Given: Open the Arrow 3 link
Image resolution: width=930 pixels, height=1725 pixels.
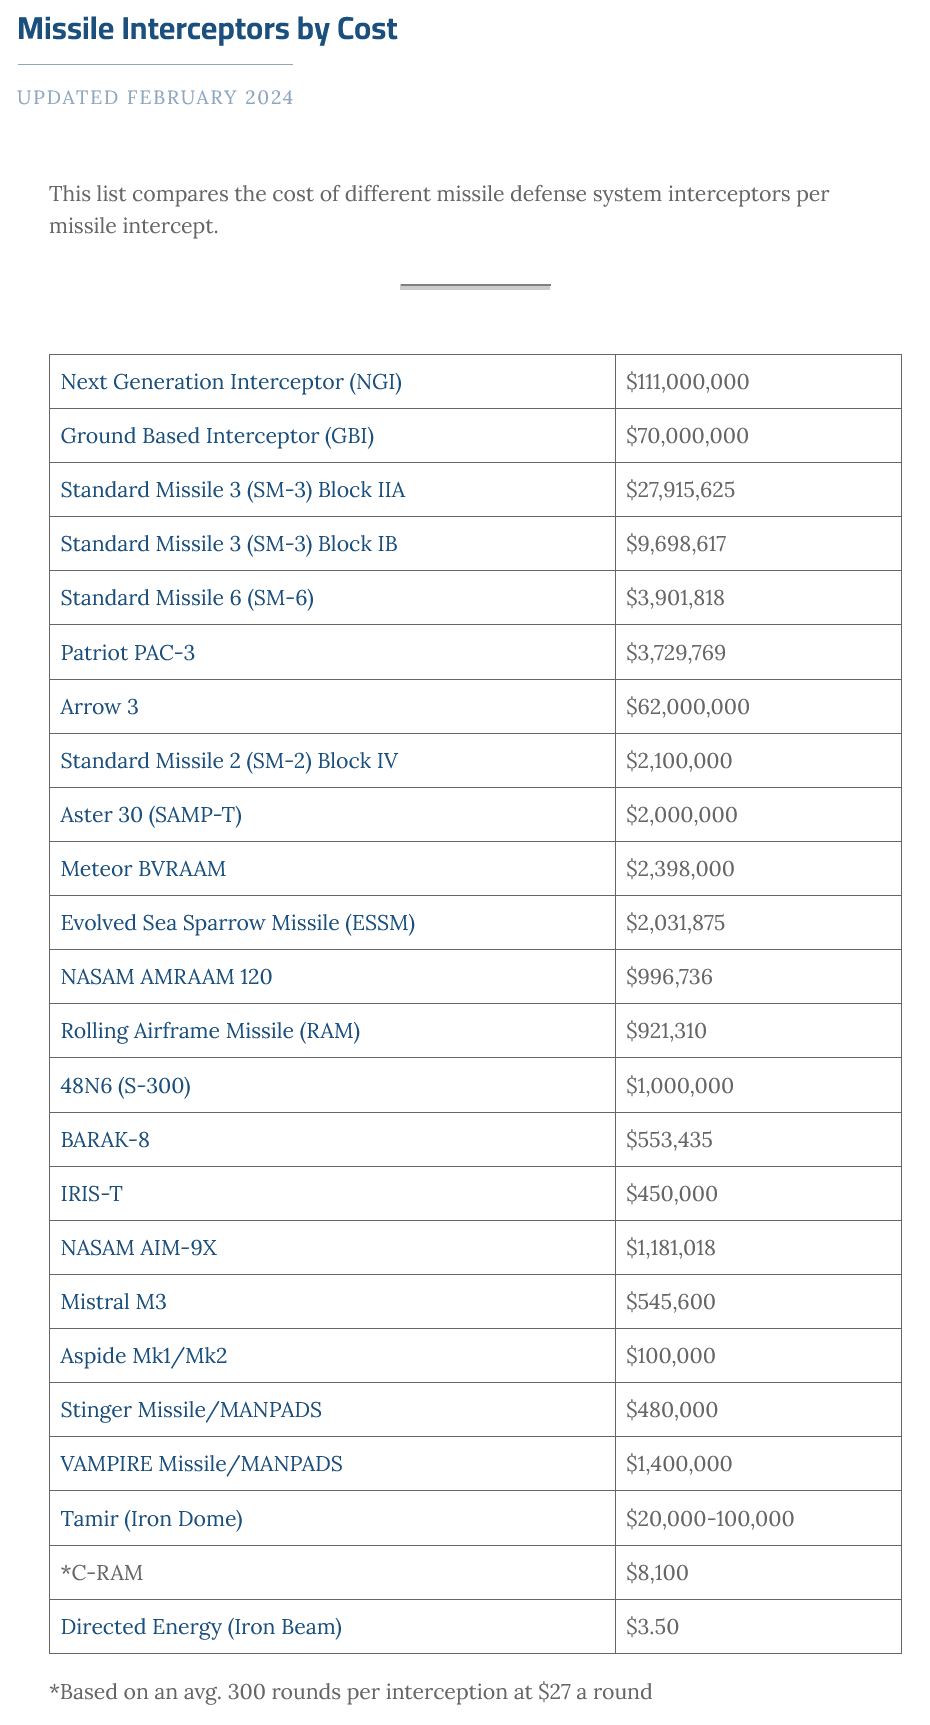Looking at the screenshot, I should 100,707.
